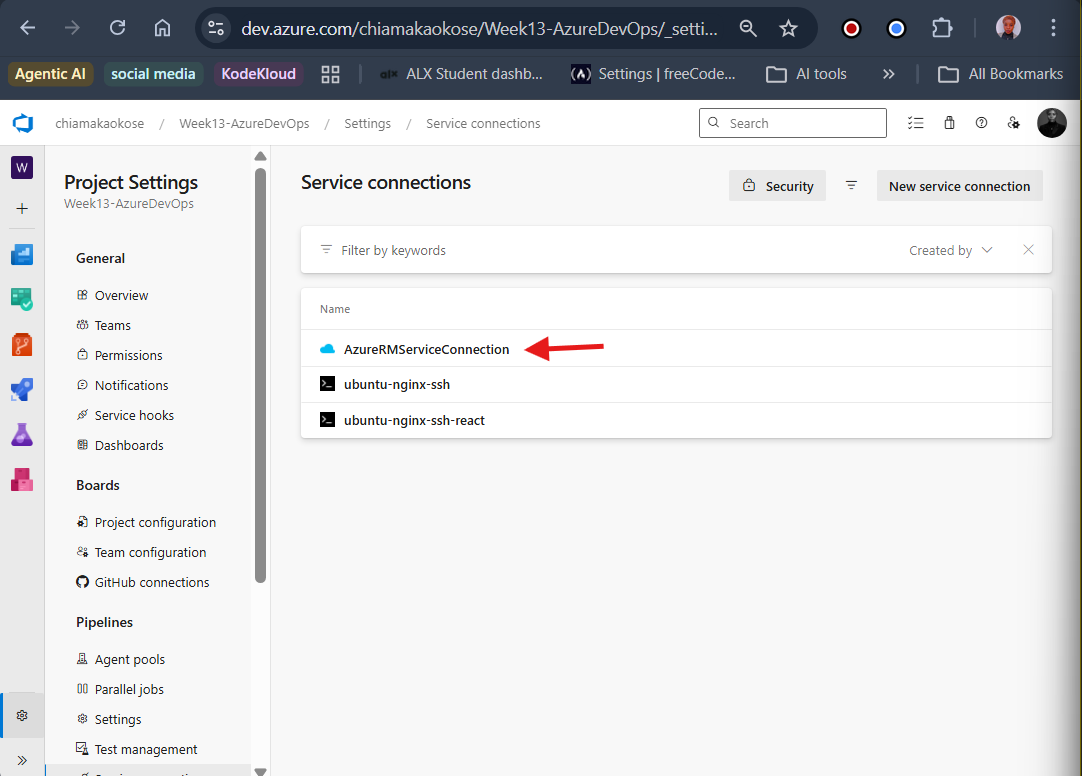Go to chiamakaokose breadcrumb
Screen dimensions: 1082x776
click(x=99, y=123)
